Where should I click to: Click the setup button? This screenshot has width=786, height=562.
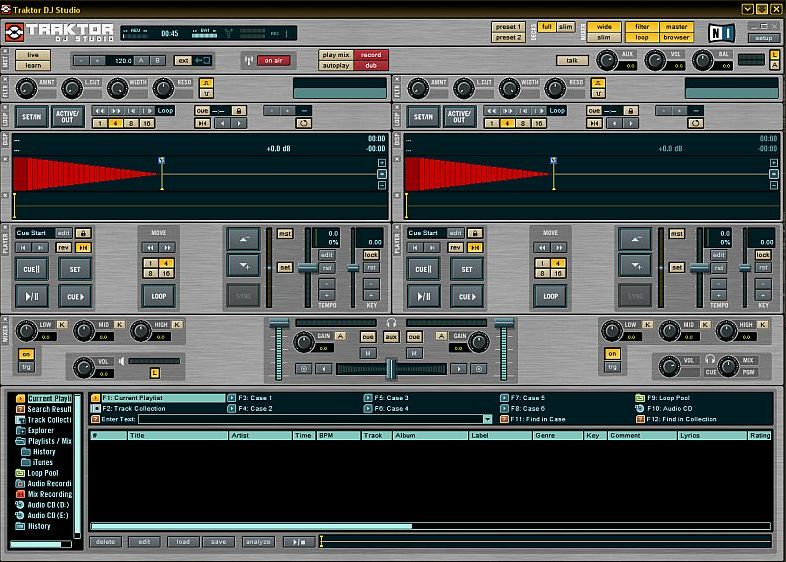[763, 38]
